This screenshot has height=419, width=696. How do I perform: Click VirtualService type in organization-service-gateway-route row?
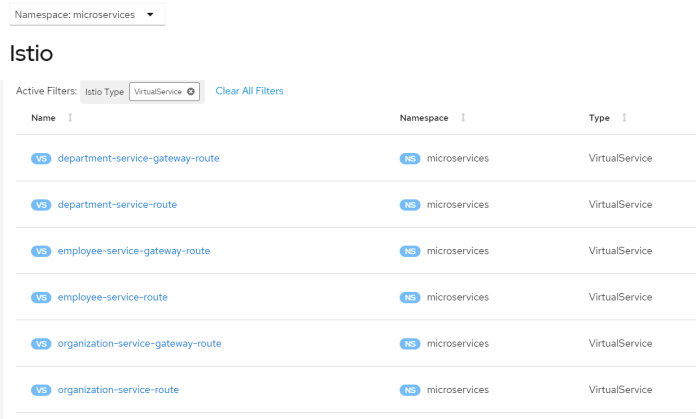click(x=620, y=344)
